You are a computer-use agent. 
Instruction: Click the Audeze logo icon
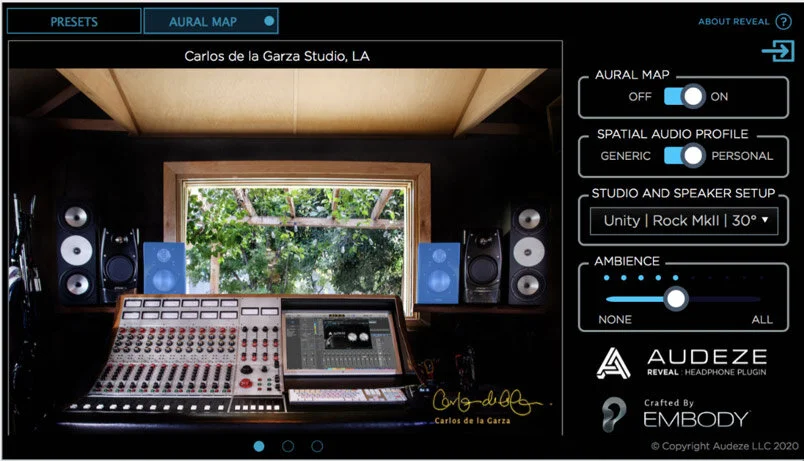pos(613,364)
